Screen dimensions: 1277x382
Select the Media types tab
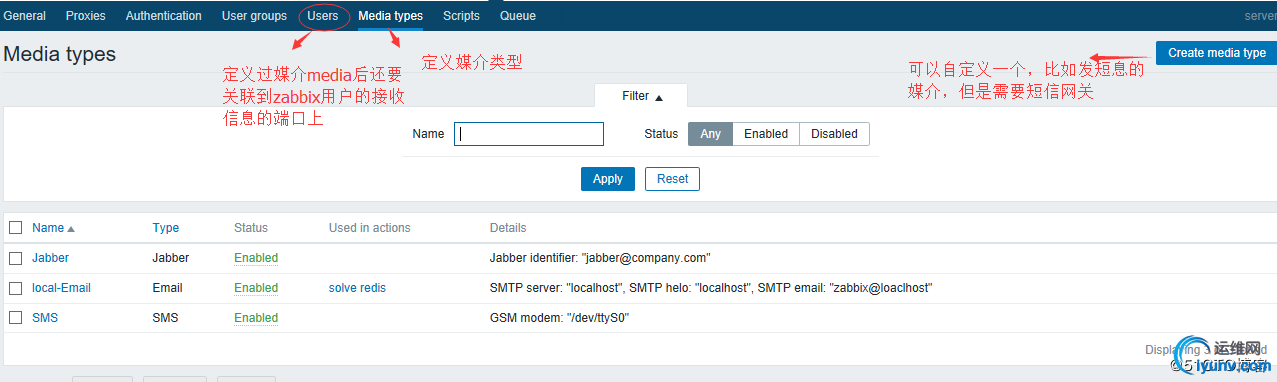tap(390, 16)
